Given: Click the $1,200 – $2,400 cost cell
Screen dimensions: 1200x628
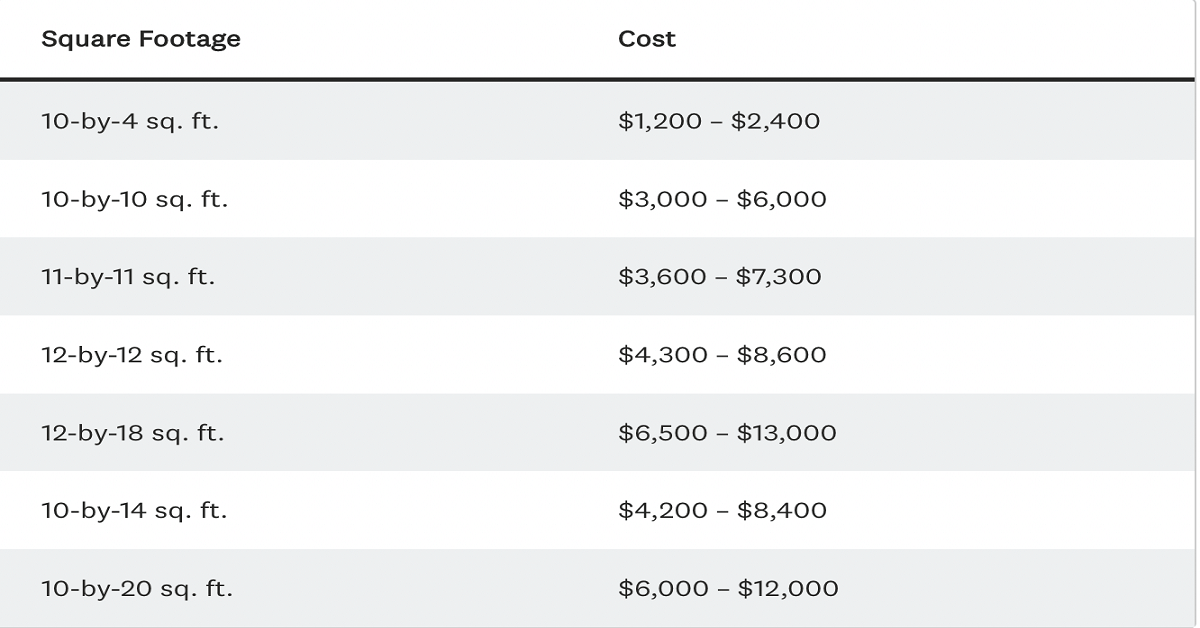Looking at the screenshot, I should tap(719, 121).
